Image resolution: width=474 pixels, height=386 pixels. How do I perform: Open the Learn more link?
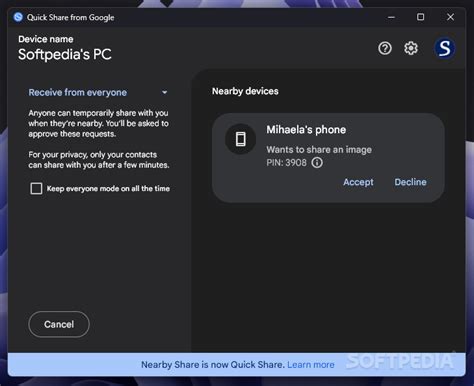pos(311,365)
